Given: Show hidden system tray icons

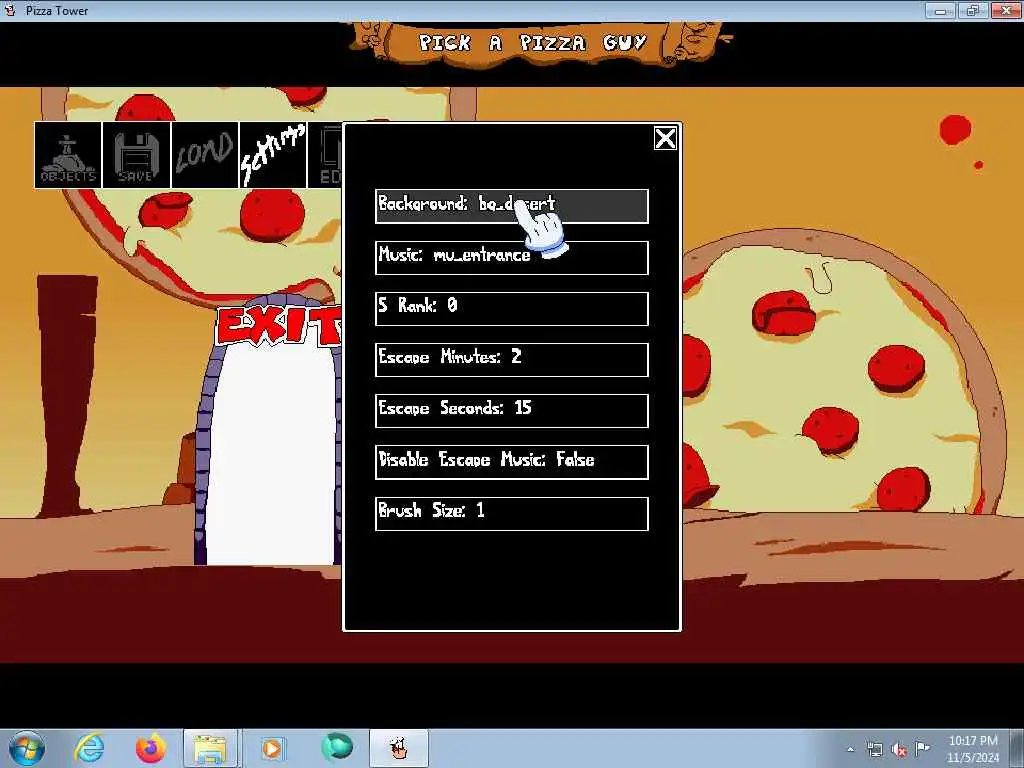Looking at the screenshot, I should [x=850, y=749].
